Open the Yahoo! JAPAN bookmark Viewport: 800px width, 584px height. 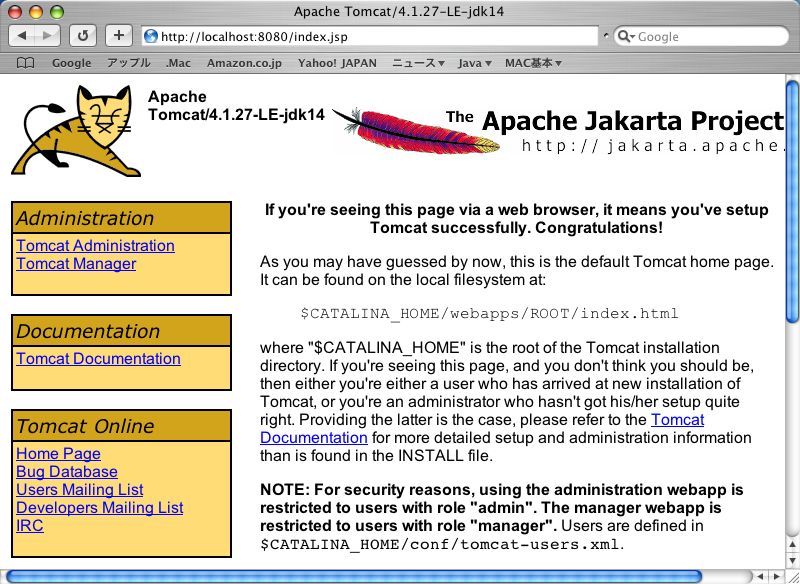(x=337, y=63)
